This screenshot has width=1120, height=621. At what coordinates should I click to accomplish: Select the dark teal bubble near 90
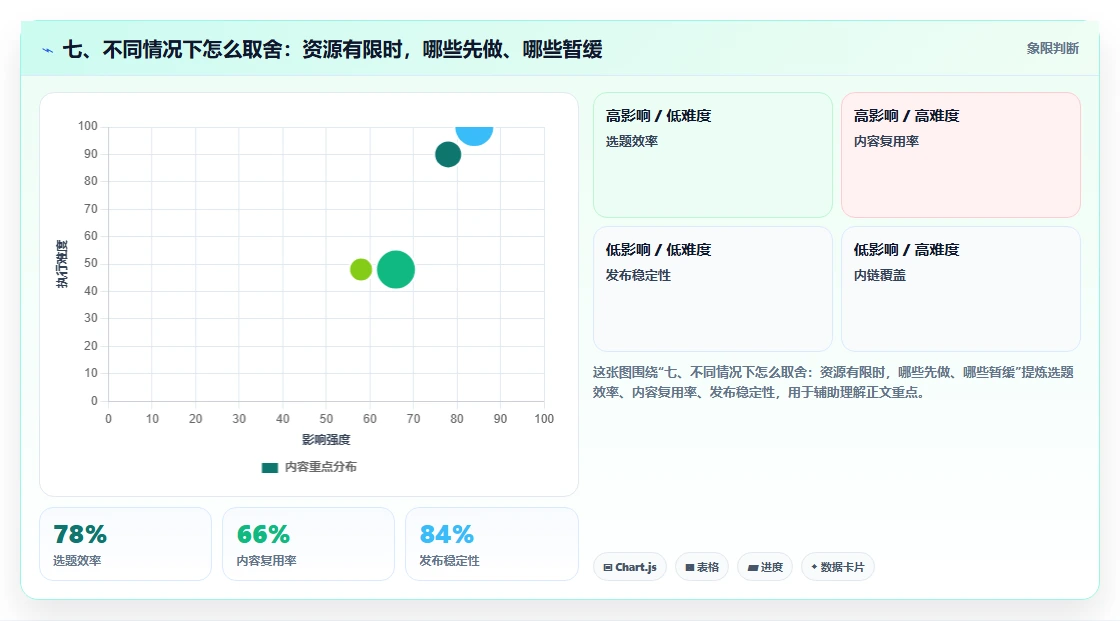448,154
